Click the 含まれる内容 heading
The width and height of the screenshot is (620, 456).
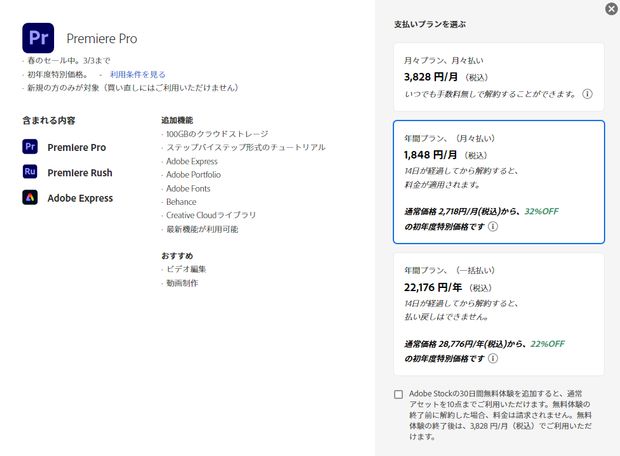49,121
